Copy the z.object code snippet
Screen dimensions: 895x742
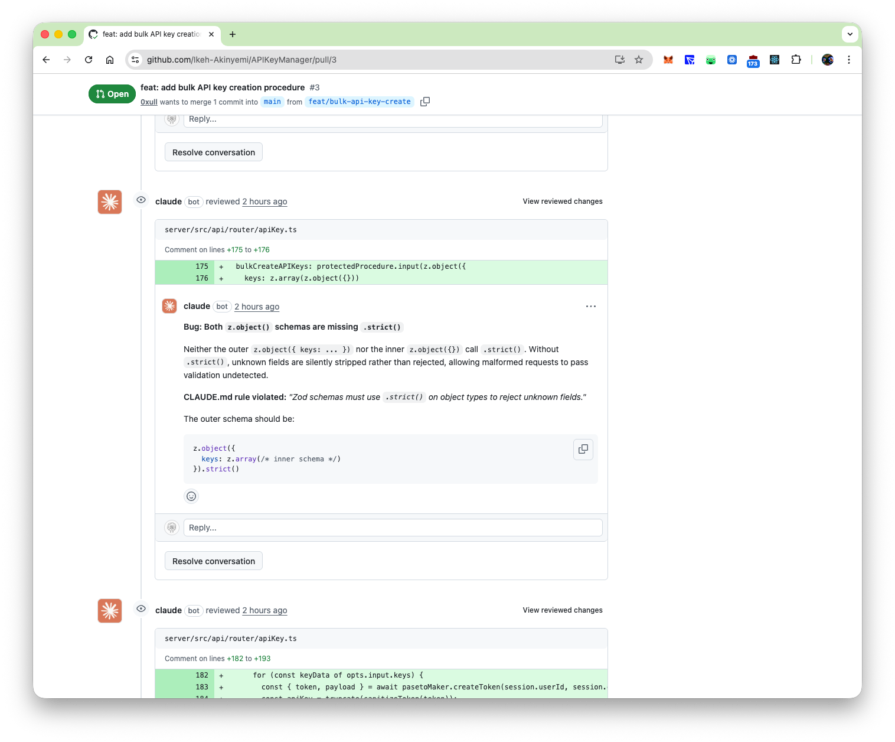[583, 449]
